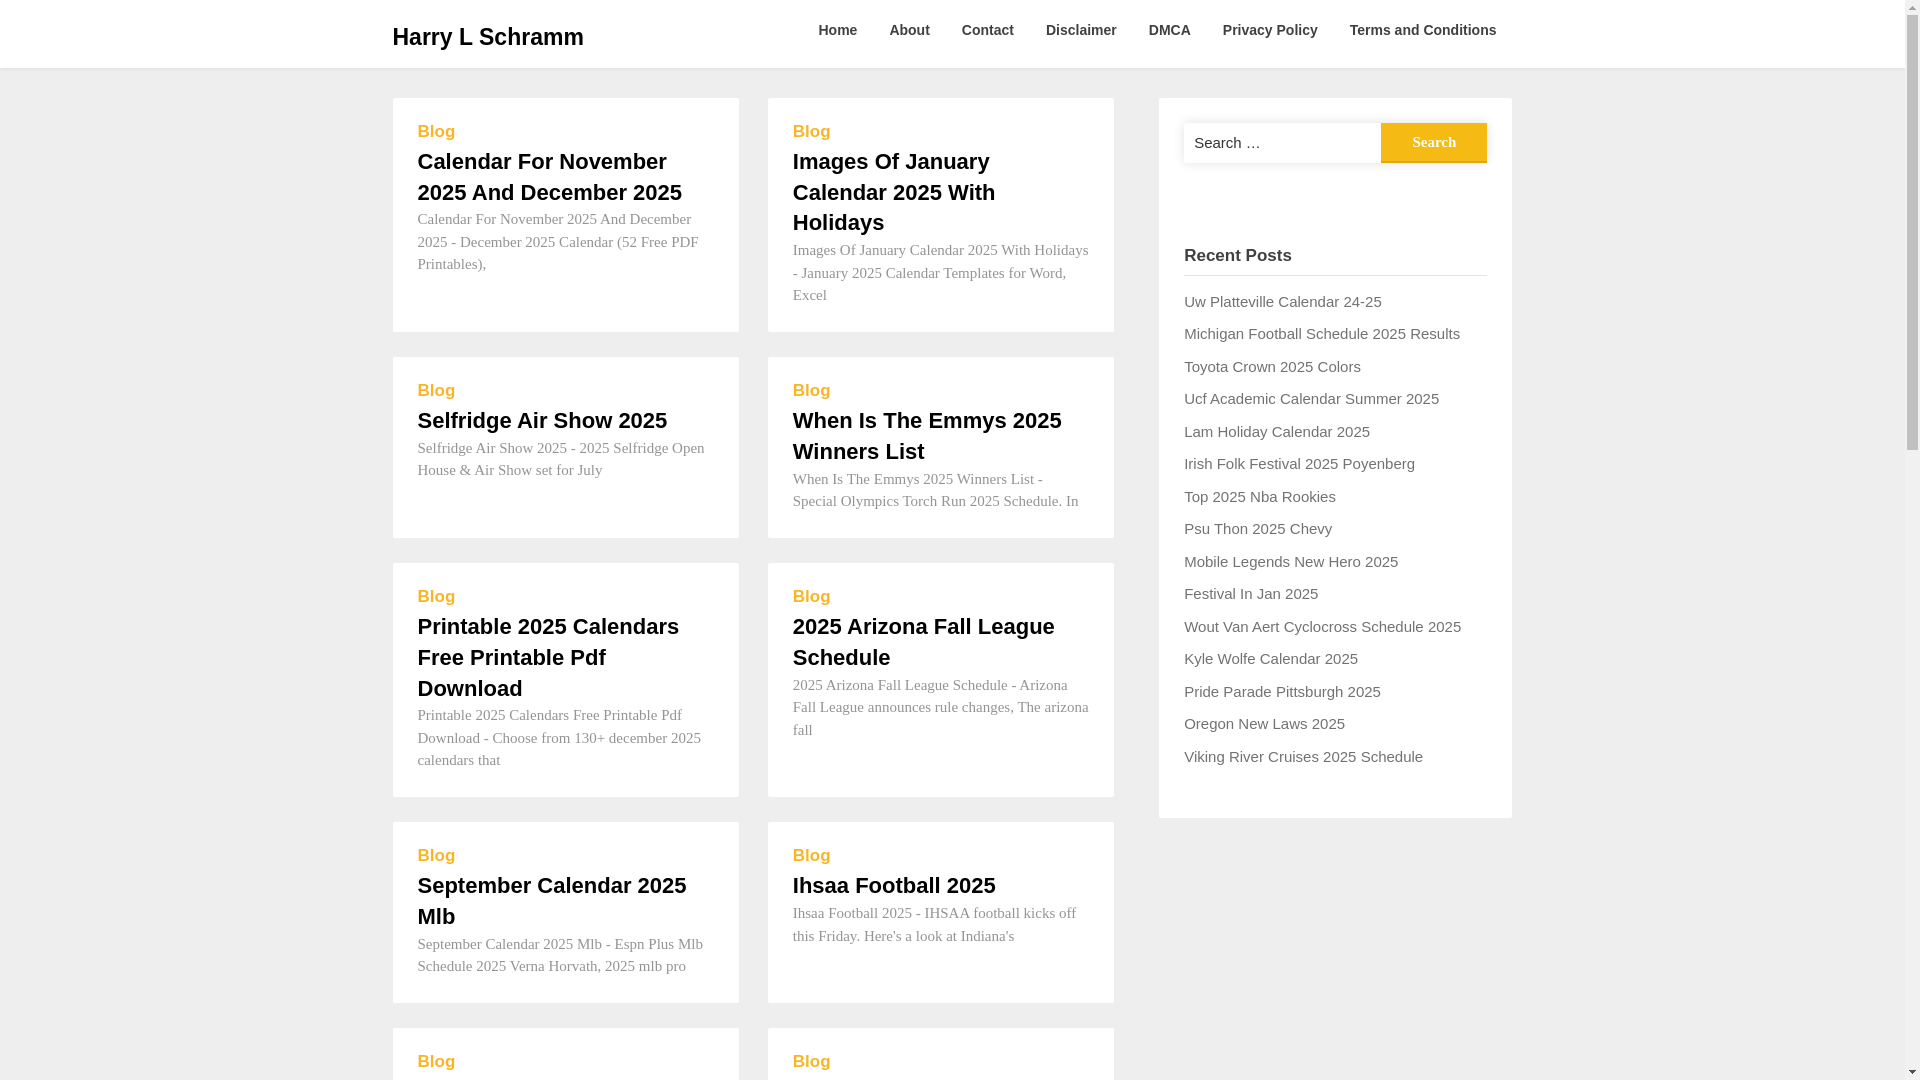Viewport: 1920px width, 1080px height.
Task: Open Ihsaa Football 2025 post
Action: [x=894, y=886]
